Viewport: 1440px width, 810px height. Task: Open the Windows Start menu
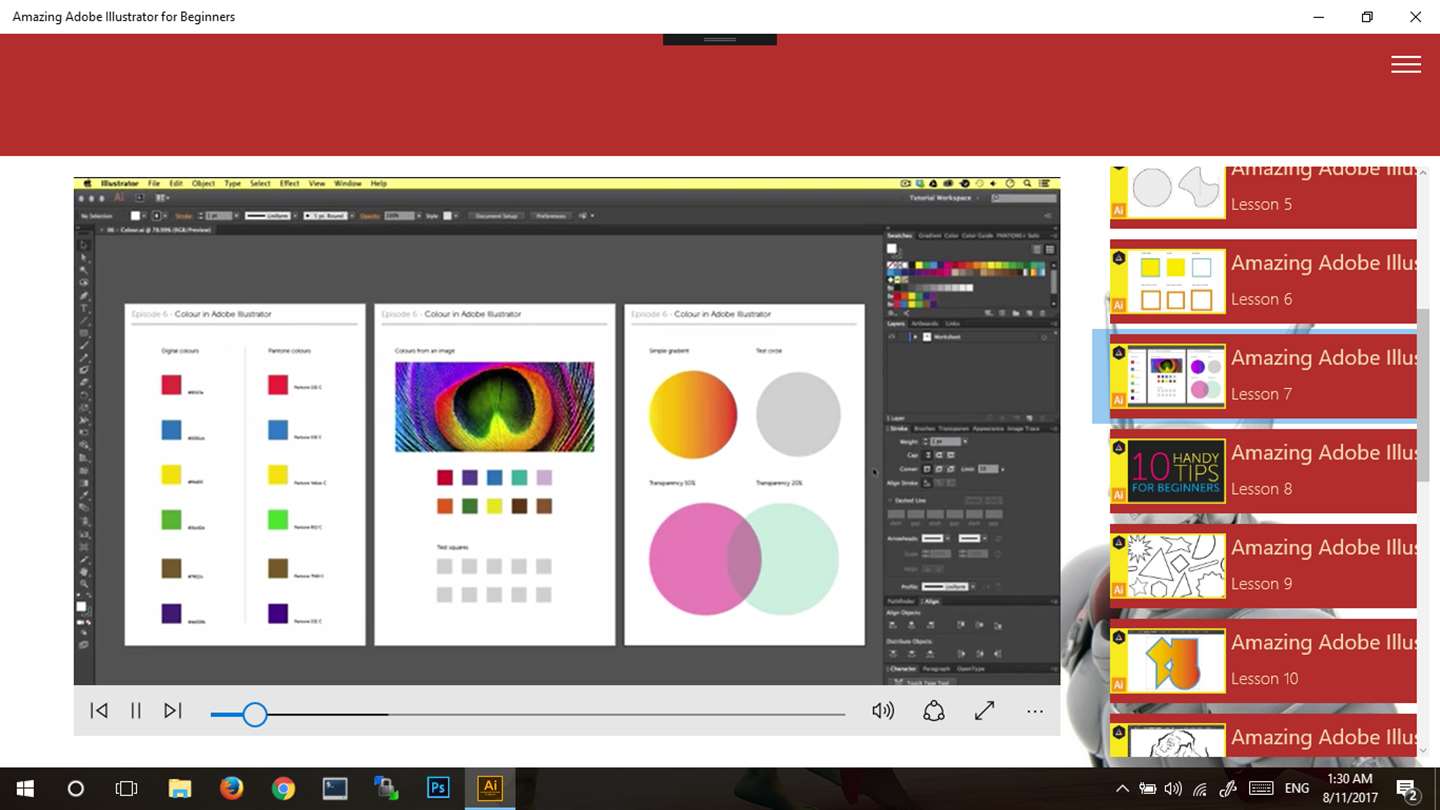tap(24, 789)
